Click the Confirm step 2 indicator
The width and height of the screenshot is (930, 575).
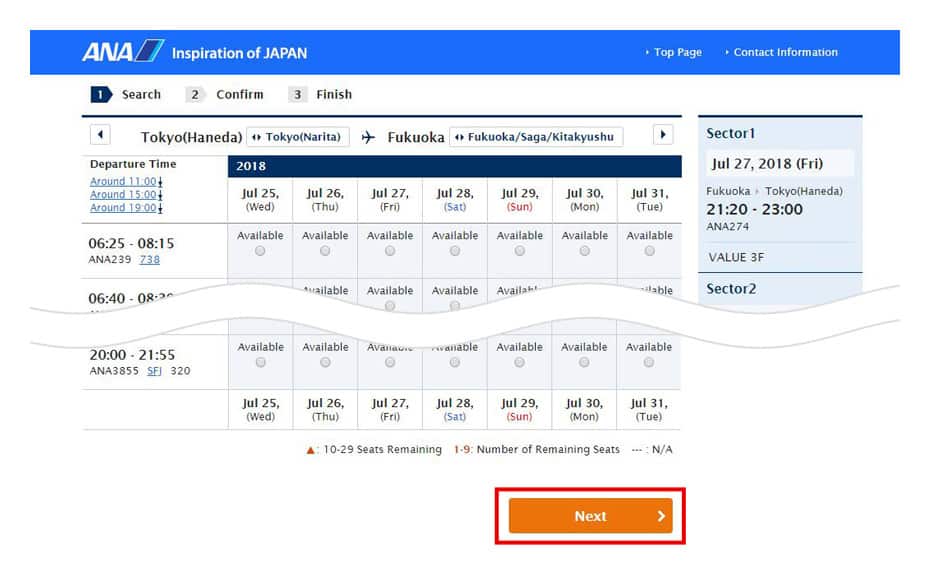226,95
